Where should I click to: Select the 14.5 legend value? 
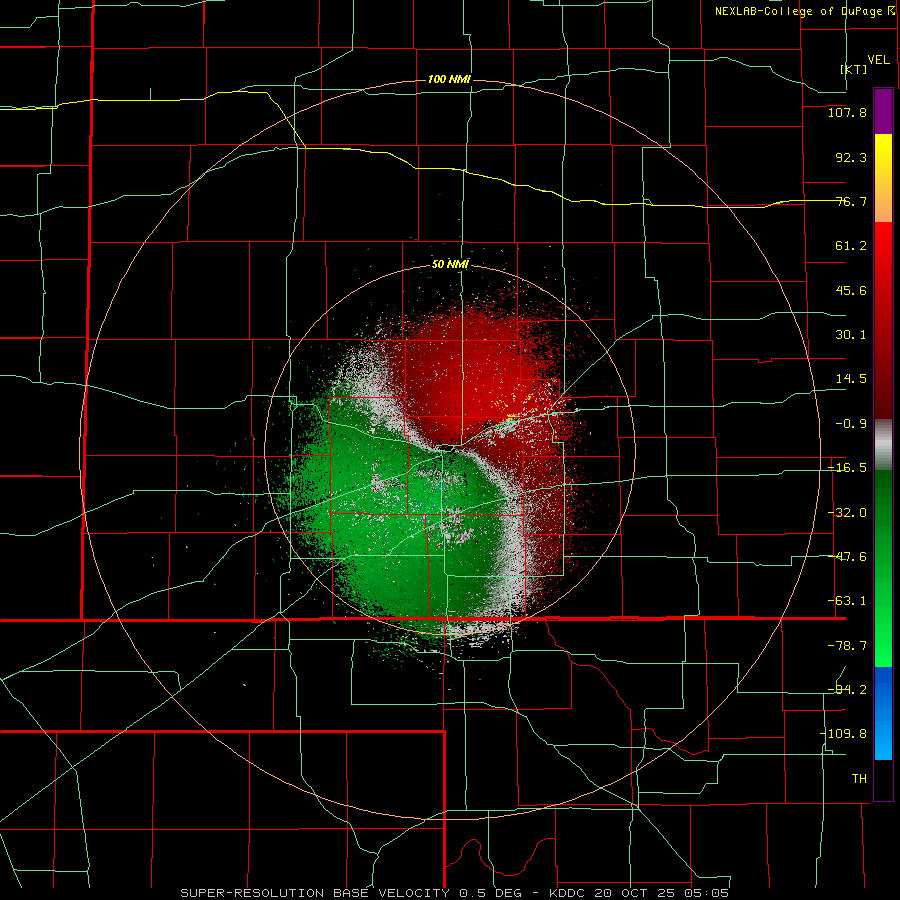click(x=851, y=379)
